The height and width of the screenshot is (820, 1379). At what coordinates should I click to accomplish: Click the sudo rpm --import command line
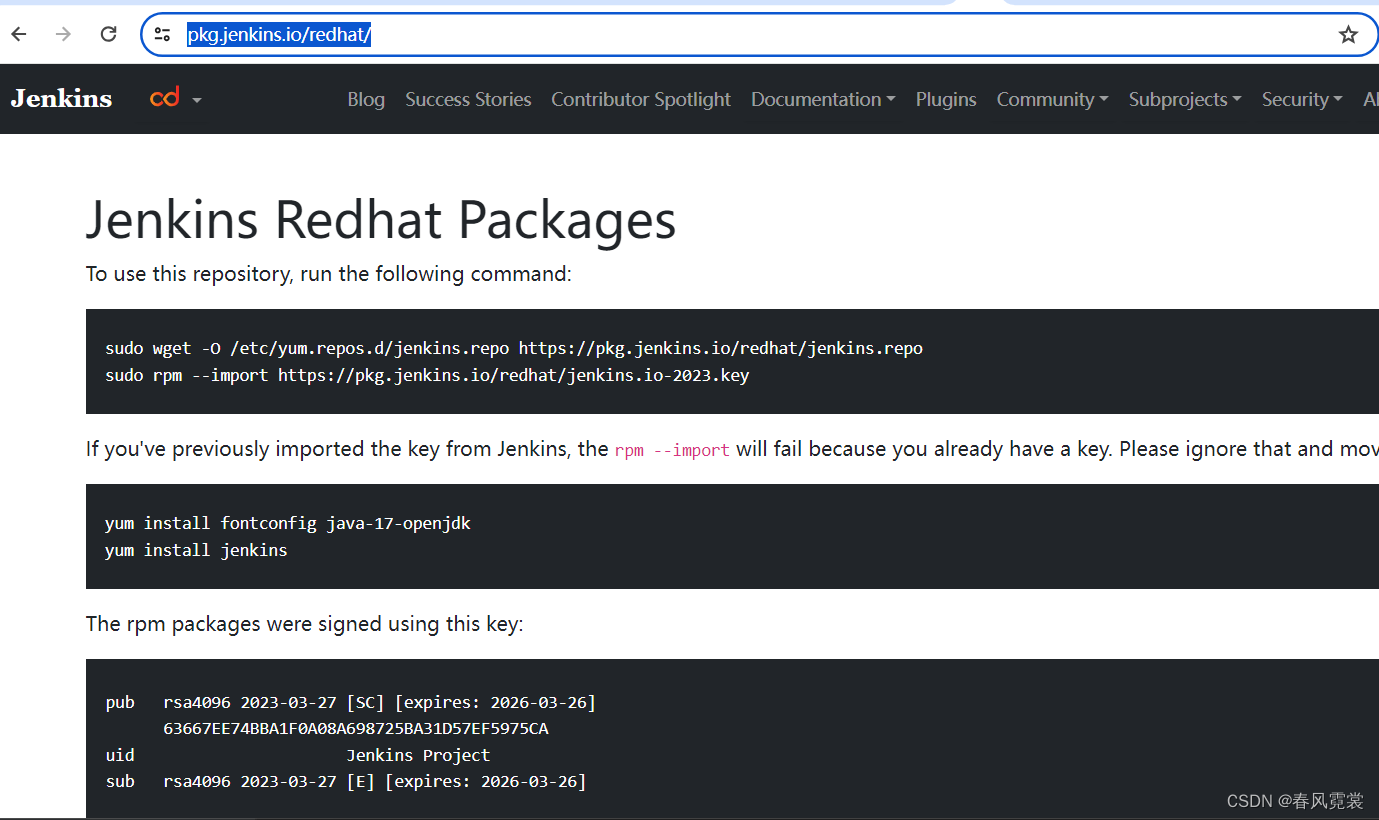(x=427, y=375)
